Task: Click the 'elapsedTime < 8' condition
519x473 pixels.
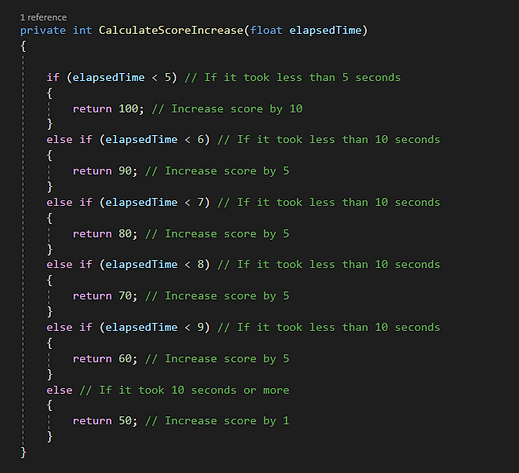Action: pyautogui.click(x=155, y=265)
